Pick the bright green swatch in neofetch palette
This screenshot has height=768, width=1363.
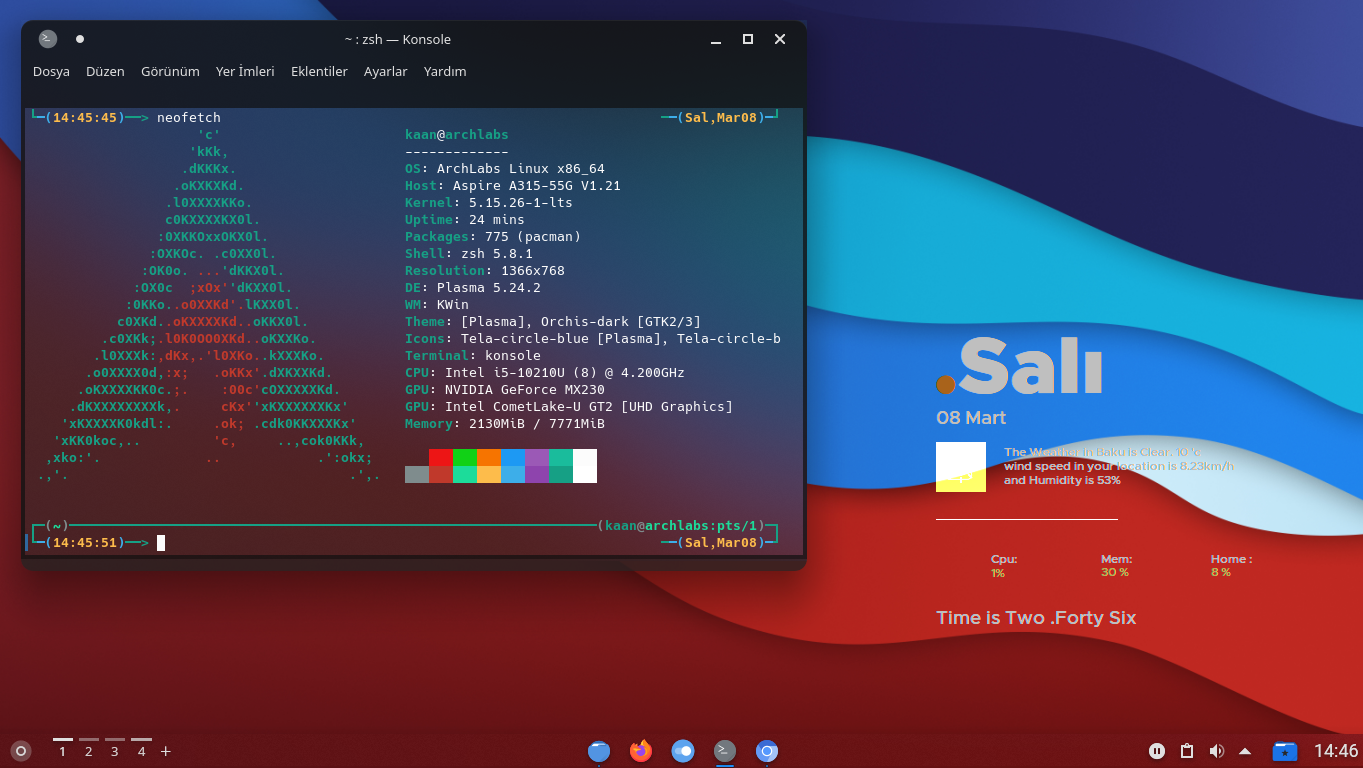click(x=465, y=458)
